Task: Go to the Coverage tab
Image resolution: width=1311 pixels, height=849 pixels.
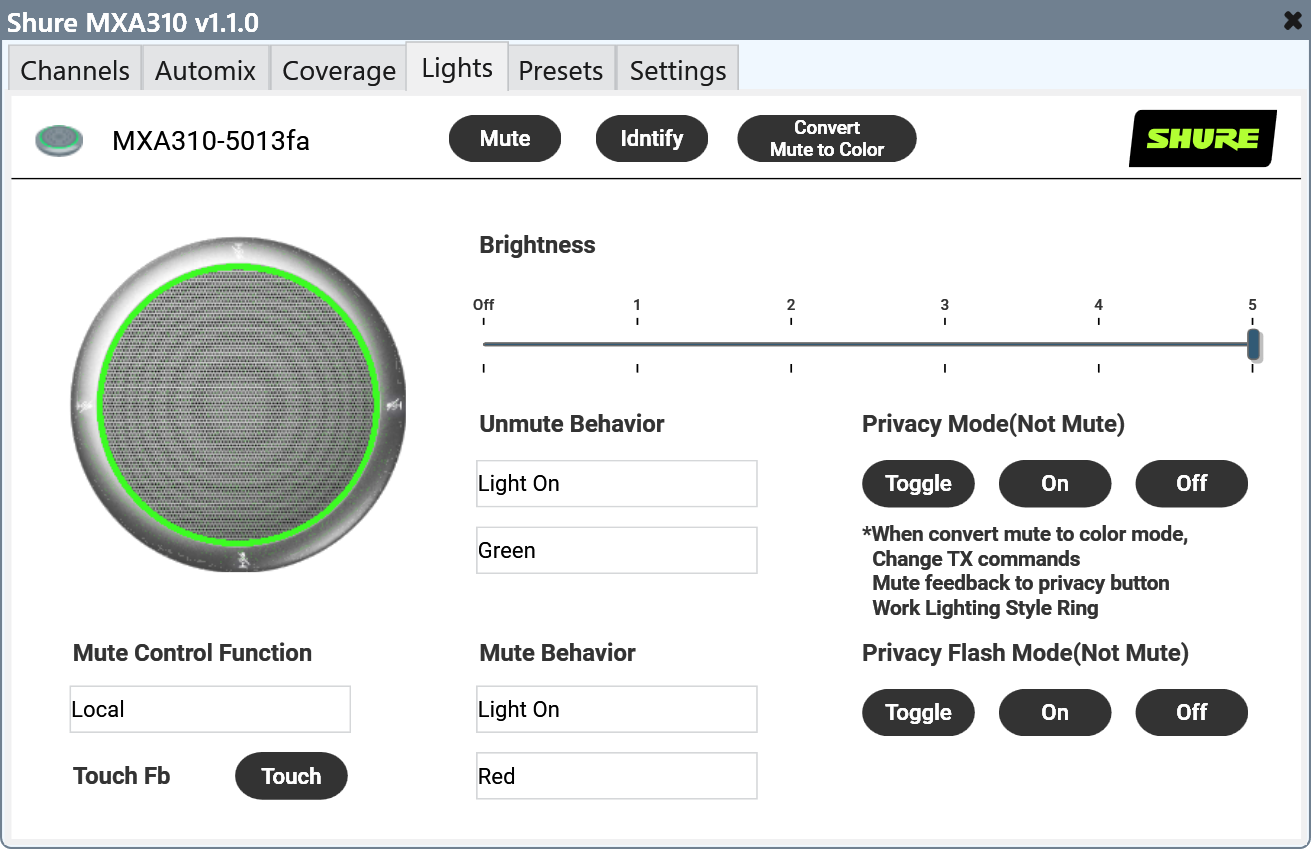Action: (339, 70)
